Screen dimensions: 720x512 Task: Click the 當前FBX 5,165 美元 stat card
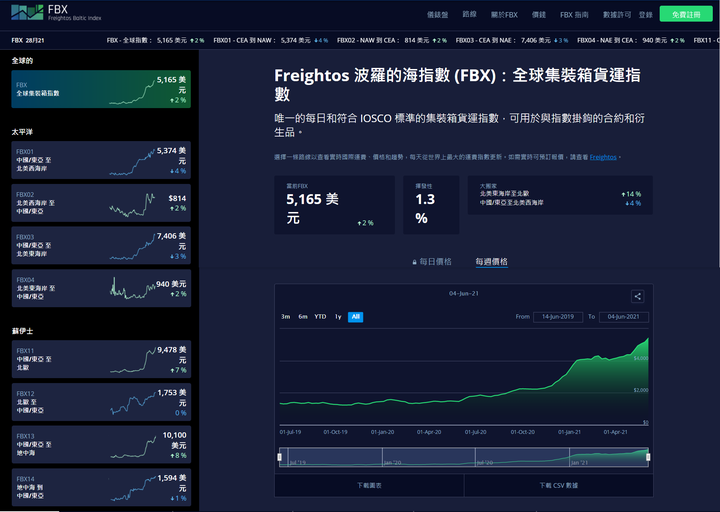click(334, 205)
